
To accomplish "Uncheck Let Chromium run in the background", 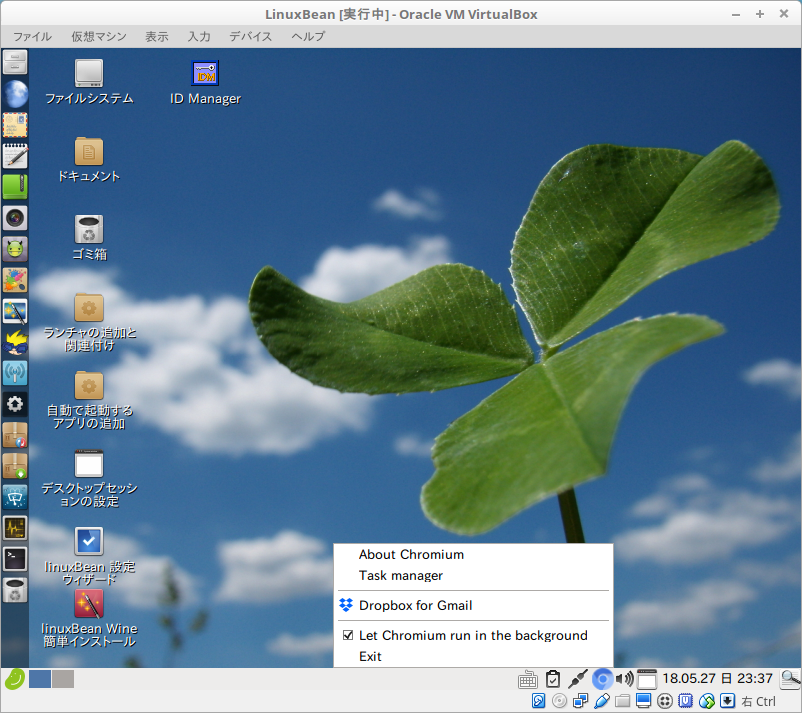I will (x=473, y=635).
